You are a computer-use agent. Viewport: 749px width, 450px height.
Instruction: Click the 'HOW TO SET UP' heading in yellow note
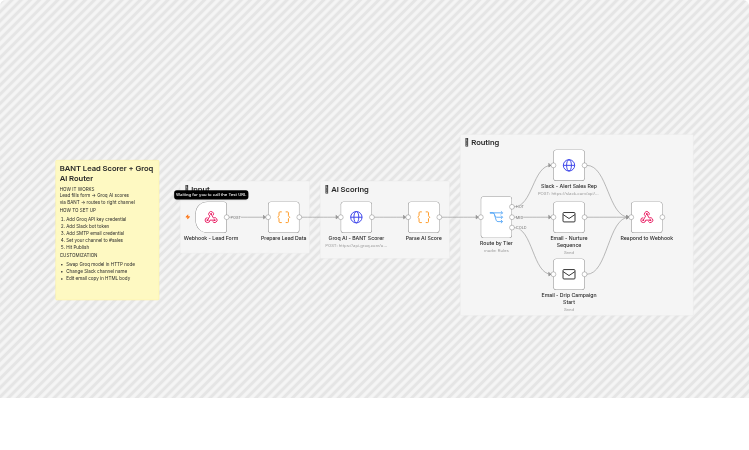[78, 210]
